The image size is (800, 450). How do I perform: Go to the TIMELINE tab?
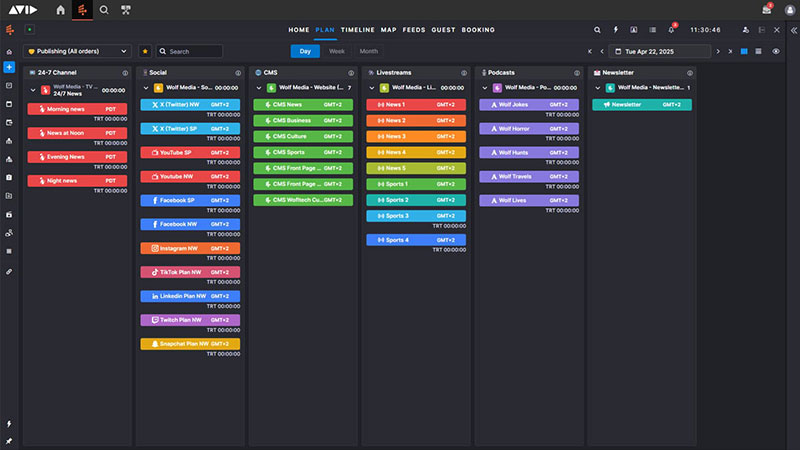(357, 30)
